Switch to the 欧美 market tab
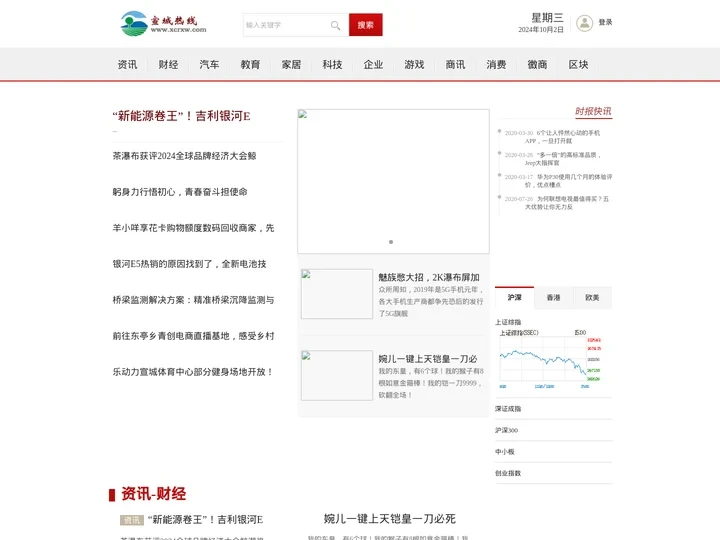This screenshot has width=720, height=540. [x=592, y=298]
